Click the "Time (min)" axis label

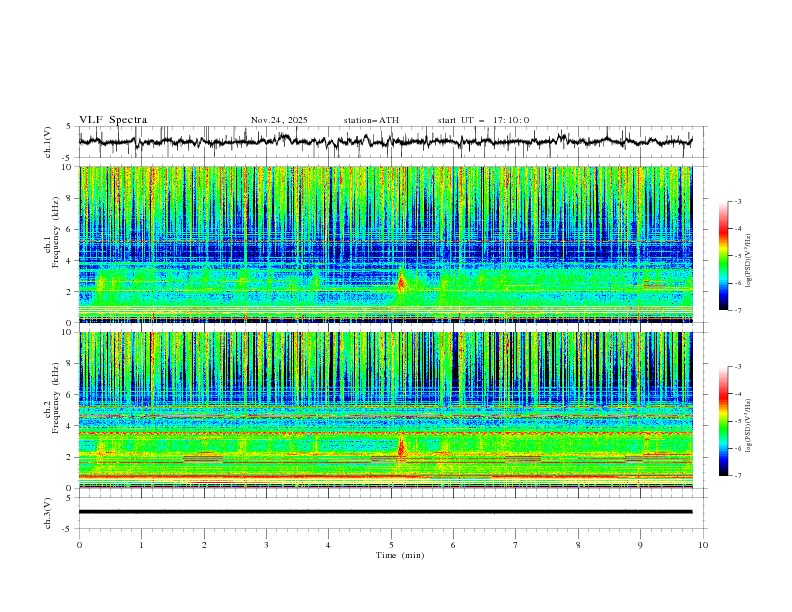click(x=400, y=555)
